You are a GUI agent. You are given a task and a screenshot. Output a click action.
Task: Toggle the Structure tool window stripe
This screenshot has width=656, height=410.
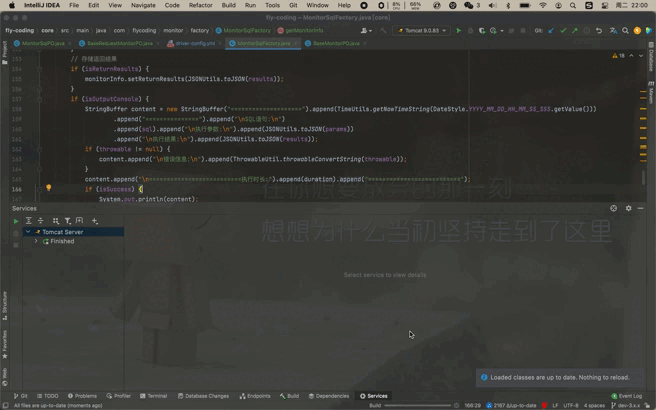tap(5, 306)
